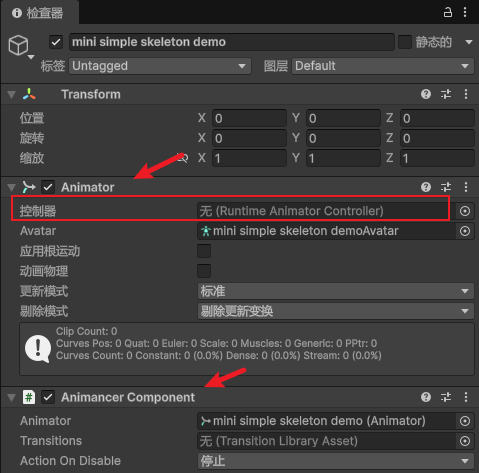Collapse the Transform component foldout
The image size is (479, 473).
12,95
